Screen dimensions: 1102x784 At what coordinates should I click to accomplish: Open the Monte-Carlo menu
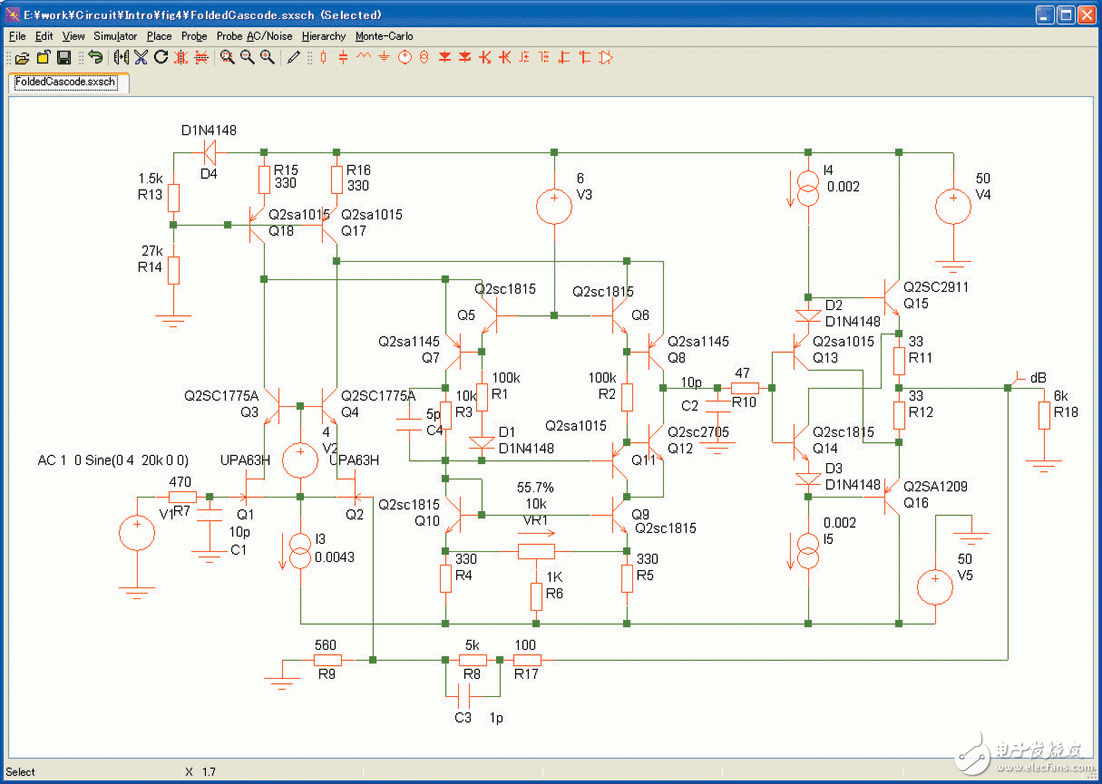click(384, 36)
